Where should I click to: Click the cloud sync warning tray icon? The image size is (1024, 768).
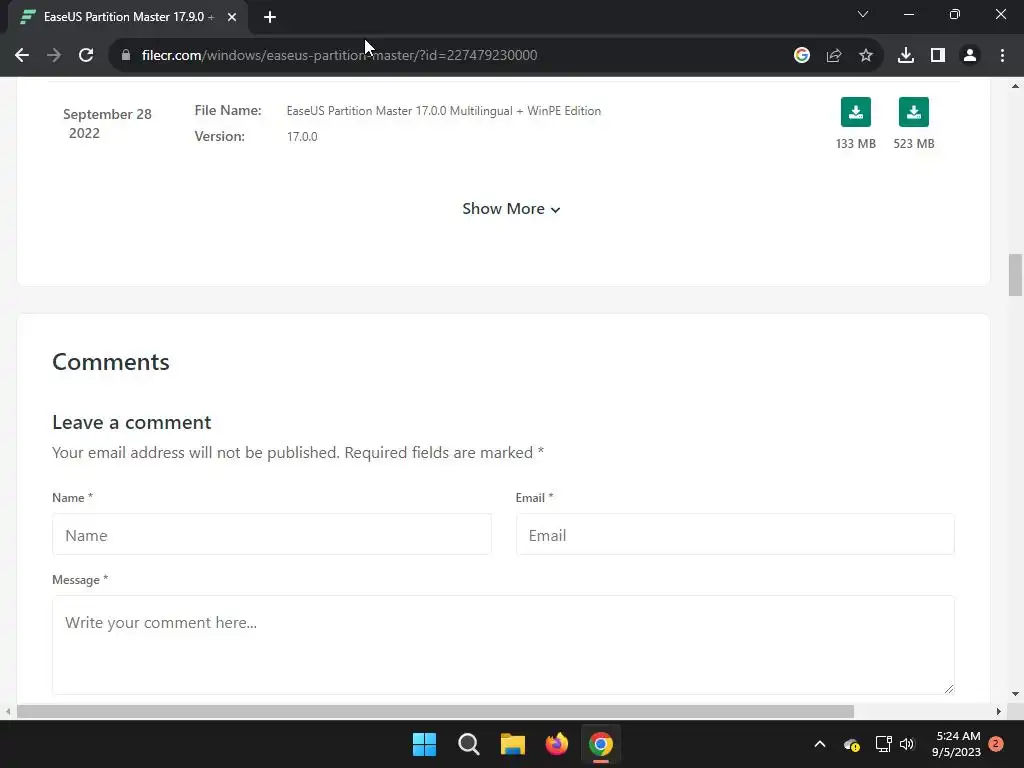point(852,744)
